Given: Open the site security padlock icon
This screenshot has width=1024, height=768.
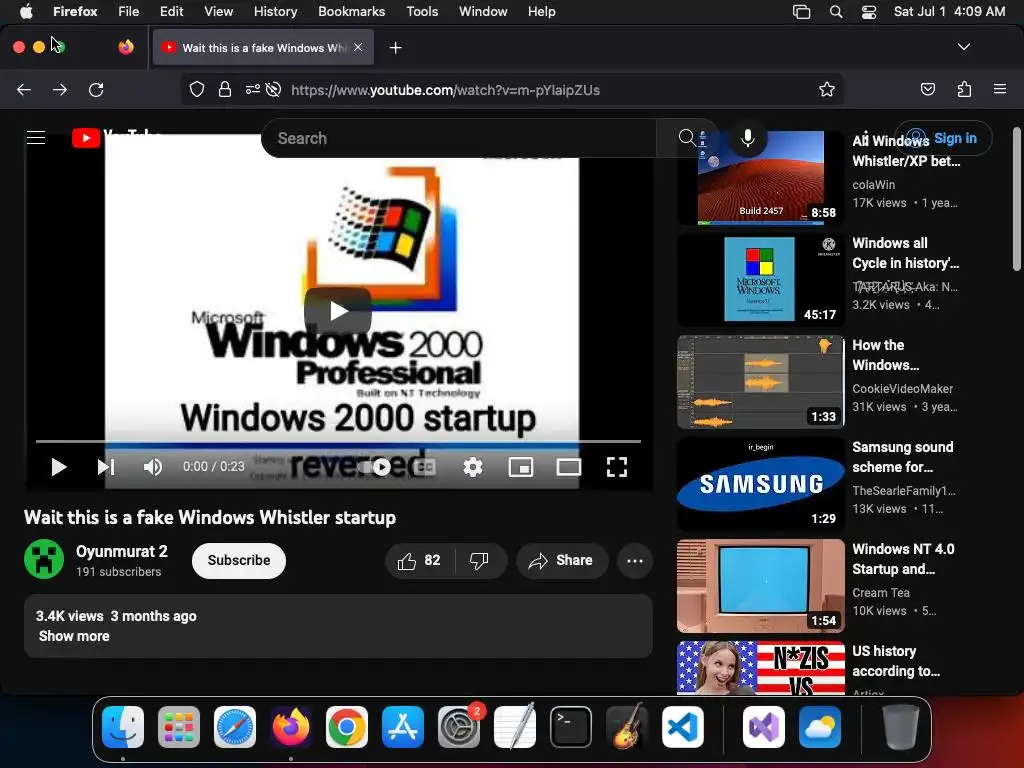Looking at the screenshot, I should click(x=225, y=89).
